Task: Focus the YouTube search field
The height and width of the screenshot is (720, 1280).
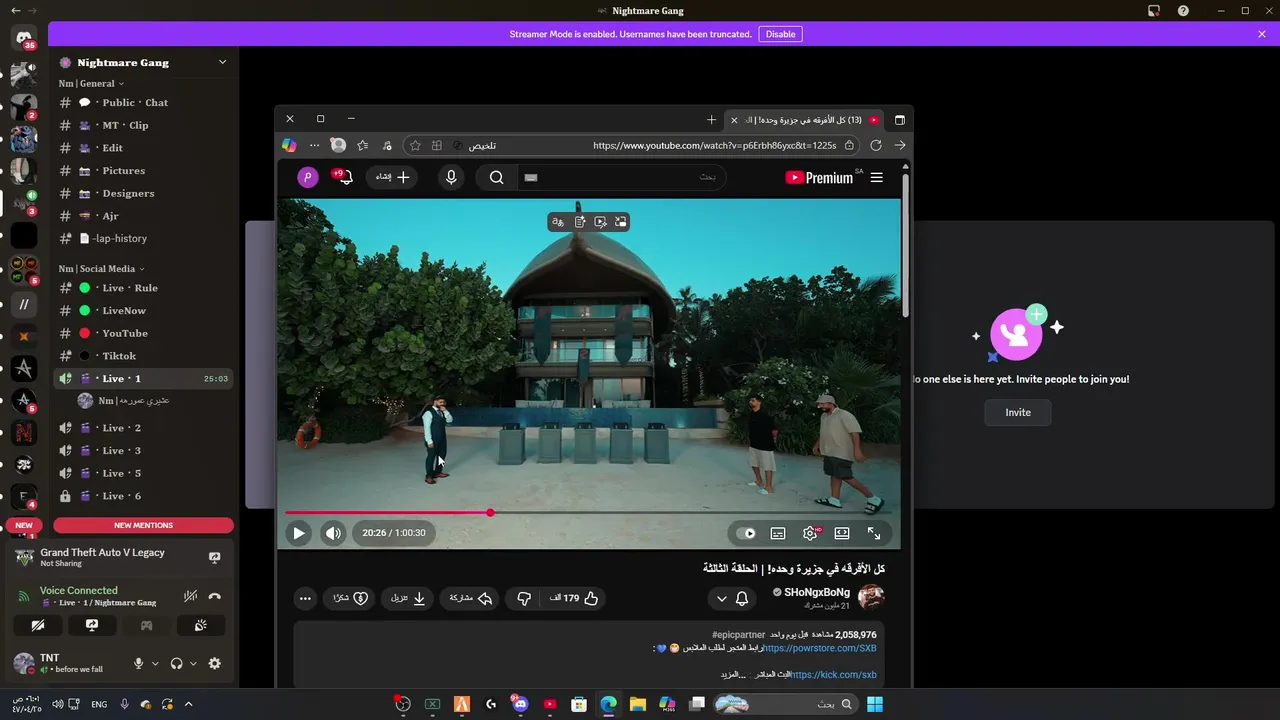Action: [x=620, y=177]
